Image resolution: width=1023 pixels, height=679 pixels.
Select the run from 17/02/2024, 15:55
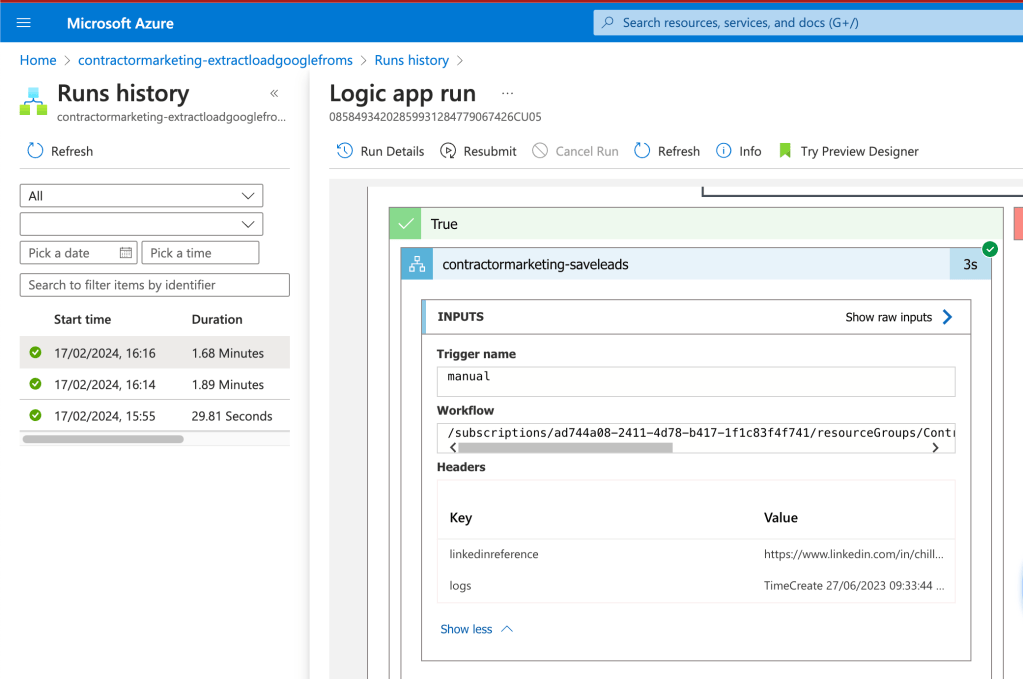tap(155, 415)
